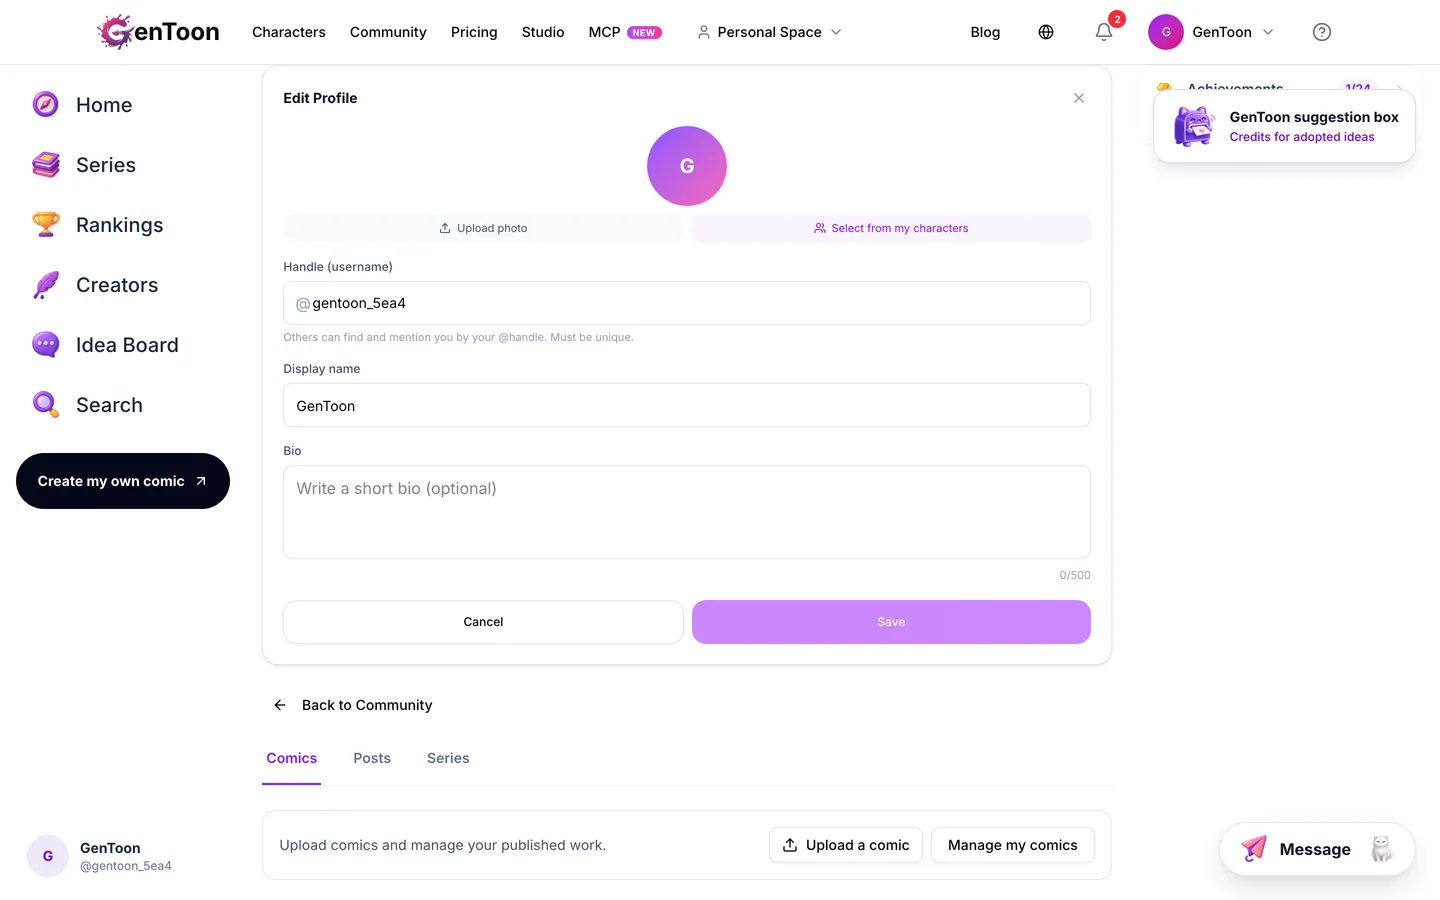Click the Series books icon
The image size is (1440, 900).
click(46, 164)
